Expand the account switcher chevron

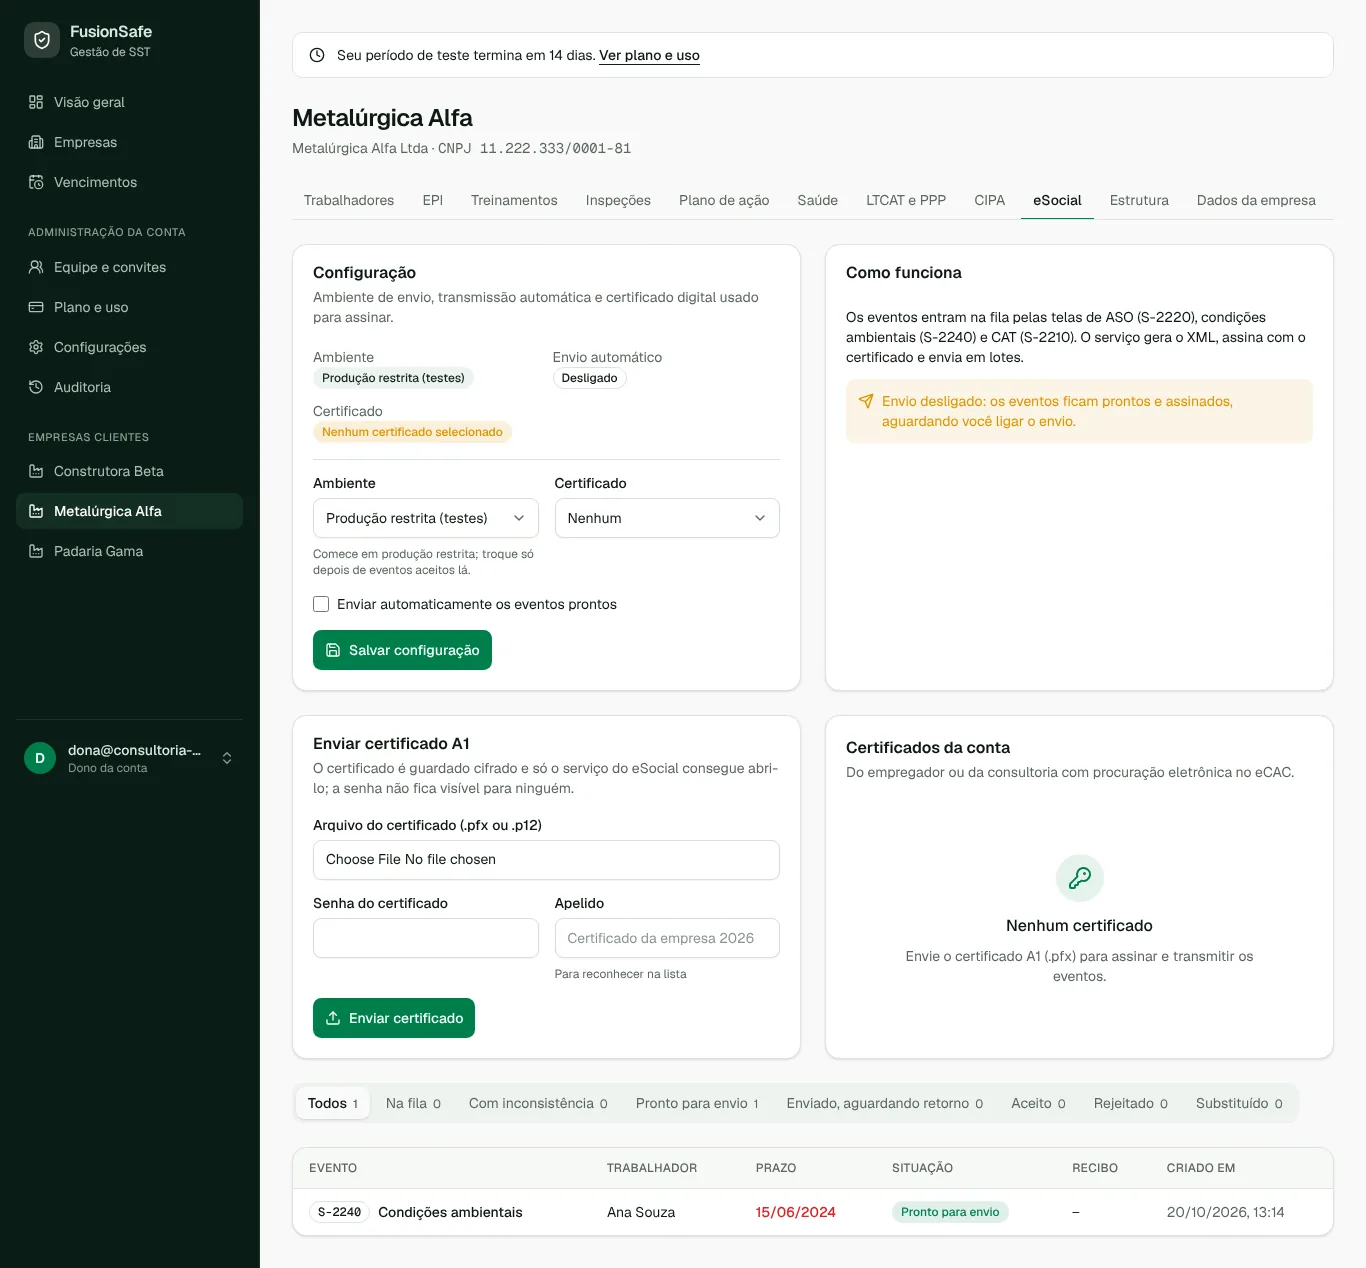[x=227, y=758]
